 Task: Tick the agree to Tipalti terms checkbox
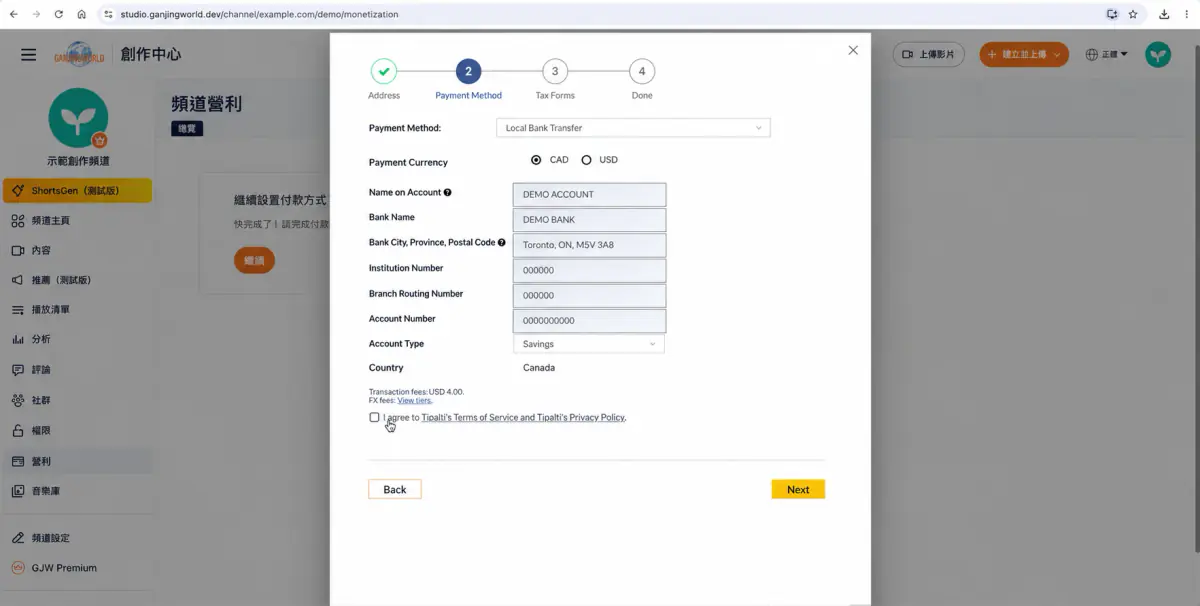coord(374,417)
